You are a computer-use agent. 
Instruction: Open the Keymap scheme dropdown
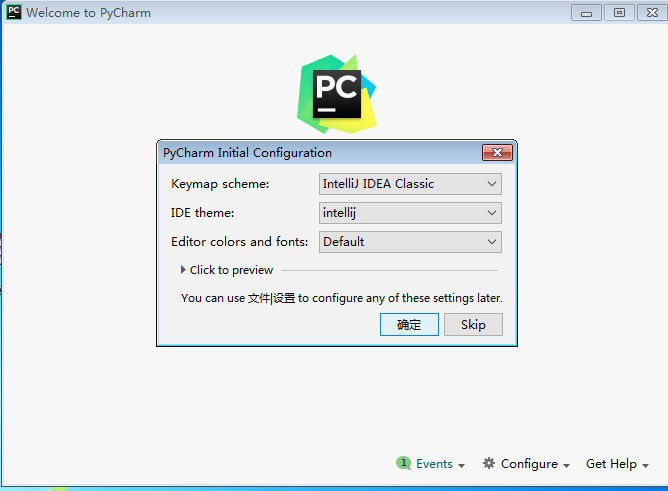point(410,184)
